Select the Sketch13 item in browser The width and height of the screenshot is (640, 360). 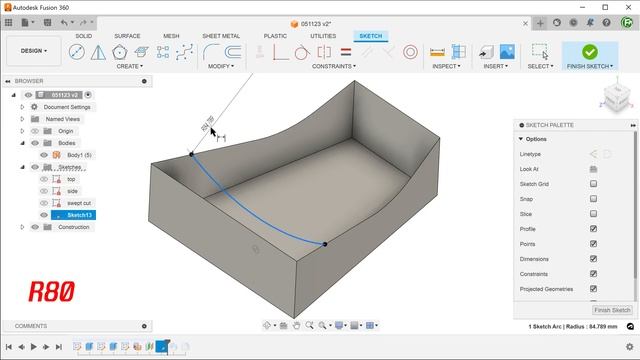73,215
